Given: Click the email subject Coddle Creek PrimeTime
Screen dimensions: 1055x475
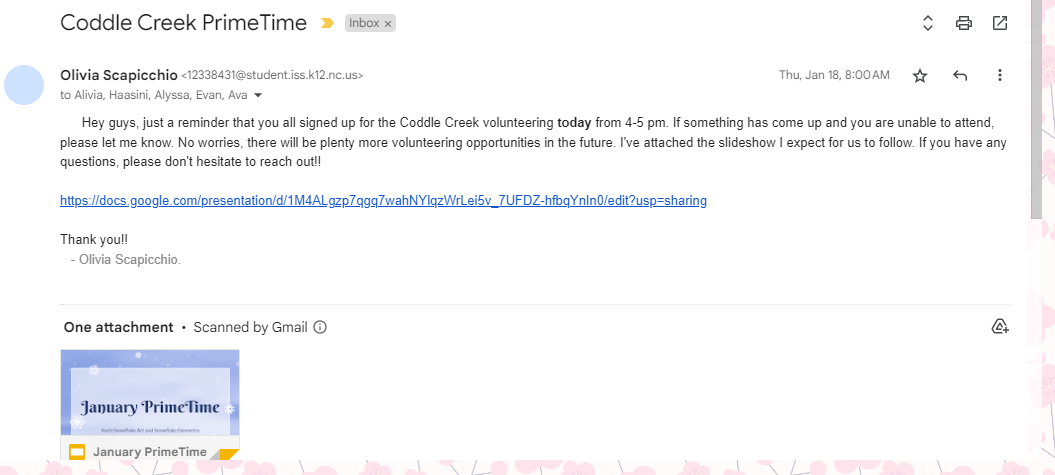Looking at the screenshot, I should [x=183, y=23].
